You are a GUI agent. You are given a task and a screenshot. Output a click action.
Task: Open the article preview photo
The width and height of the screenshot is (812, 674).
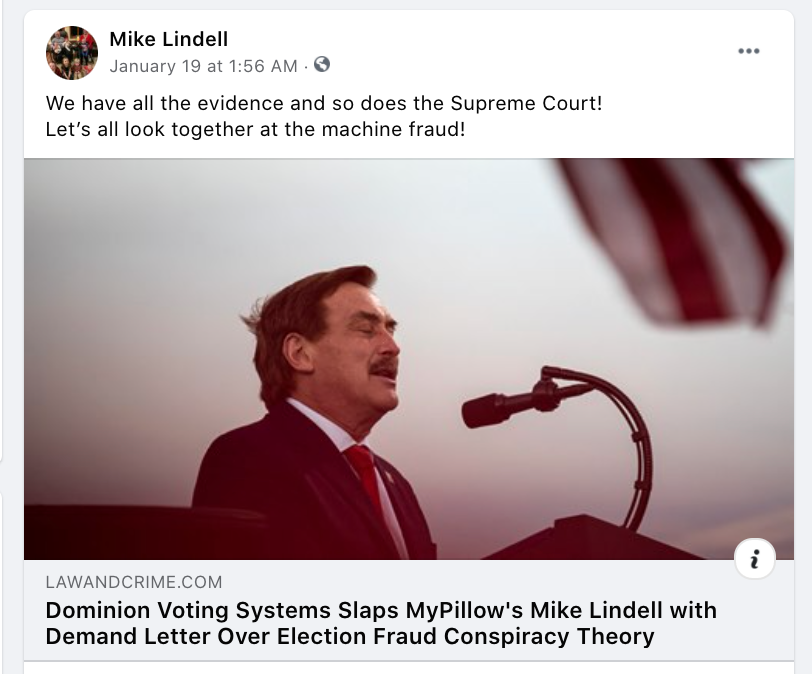(x=408, y=358)
